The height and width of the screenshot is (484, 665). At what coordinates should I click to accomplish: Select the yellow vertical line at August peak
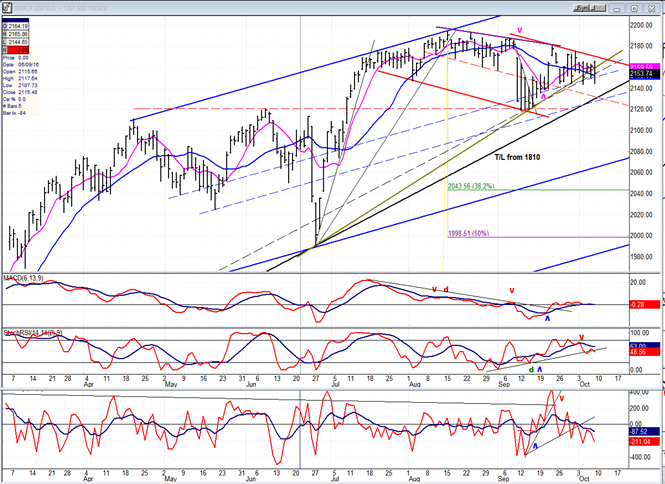tap(445, 157)
